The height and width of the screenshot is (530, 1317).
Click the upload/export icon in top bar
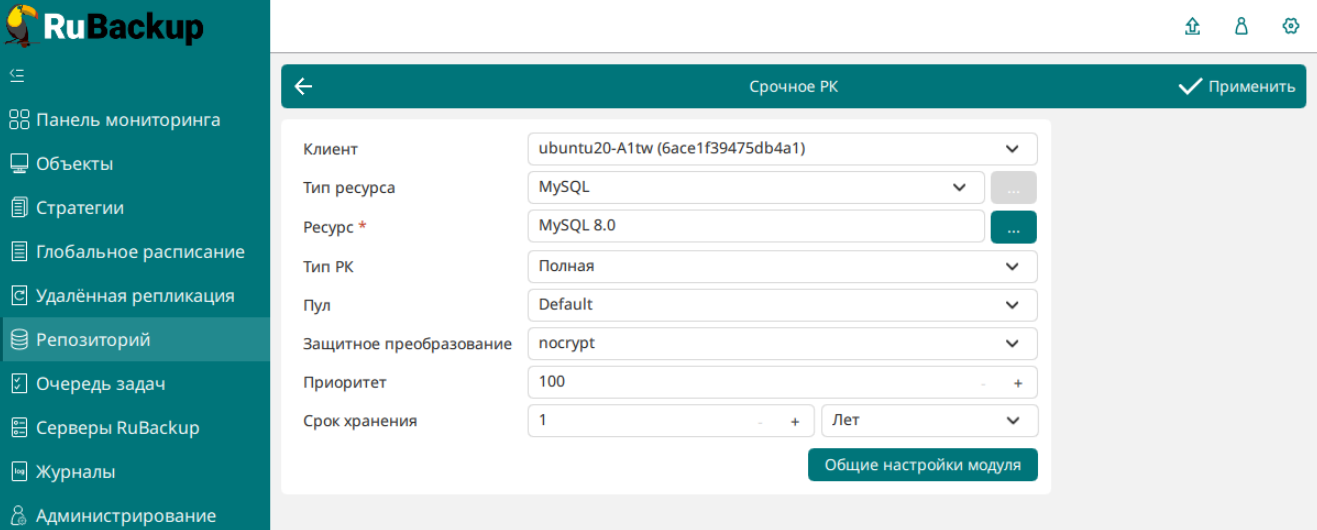click(1192, 27)
